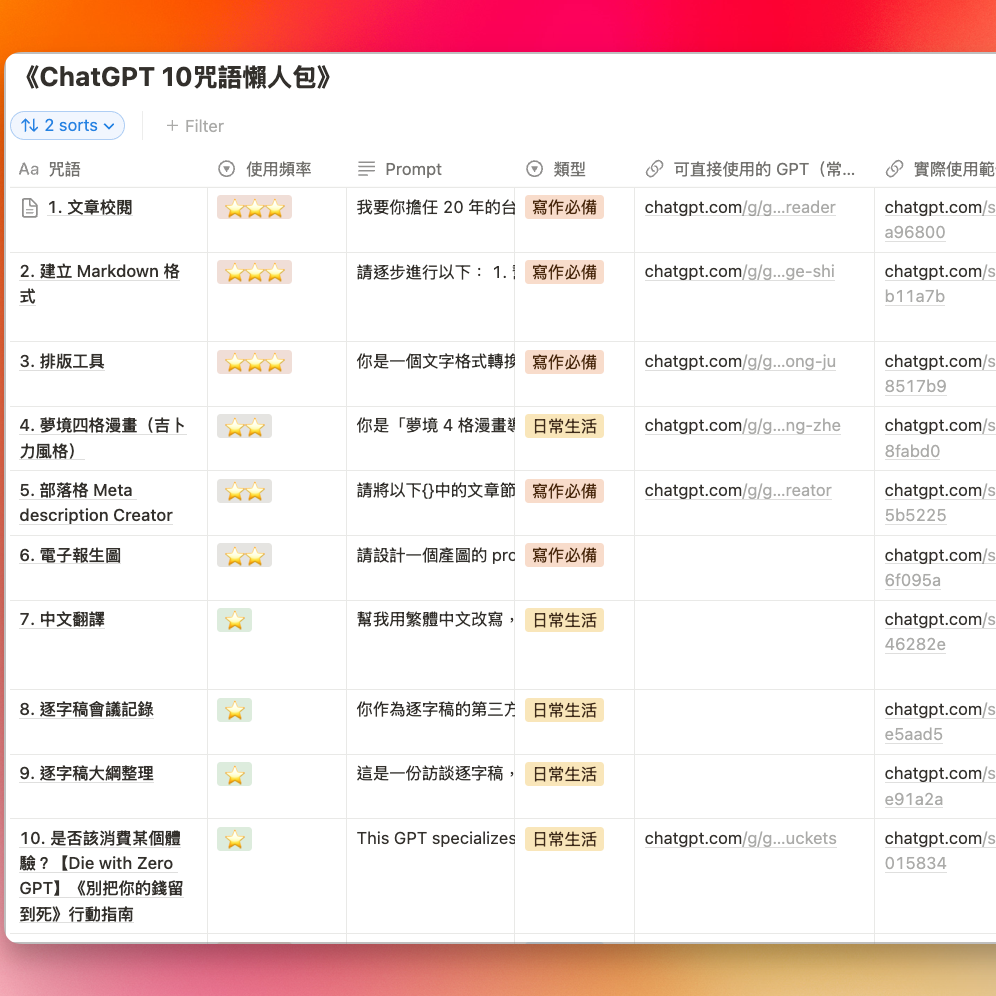Click one-star tag in 逐字稿大綱整理 row

coord(234,774)
